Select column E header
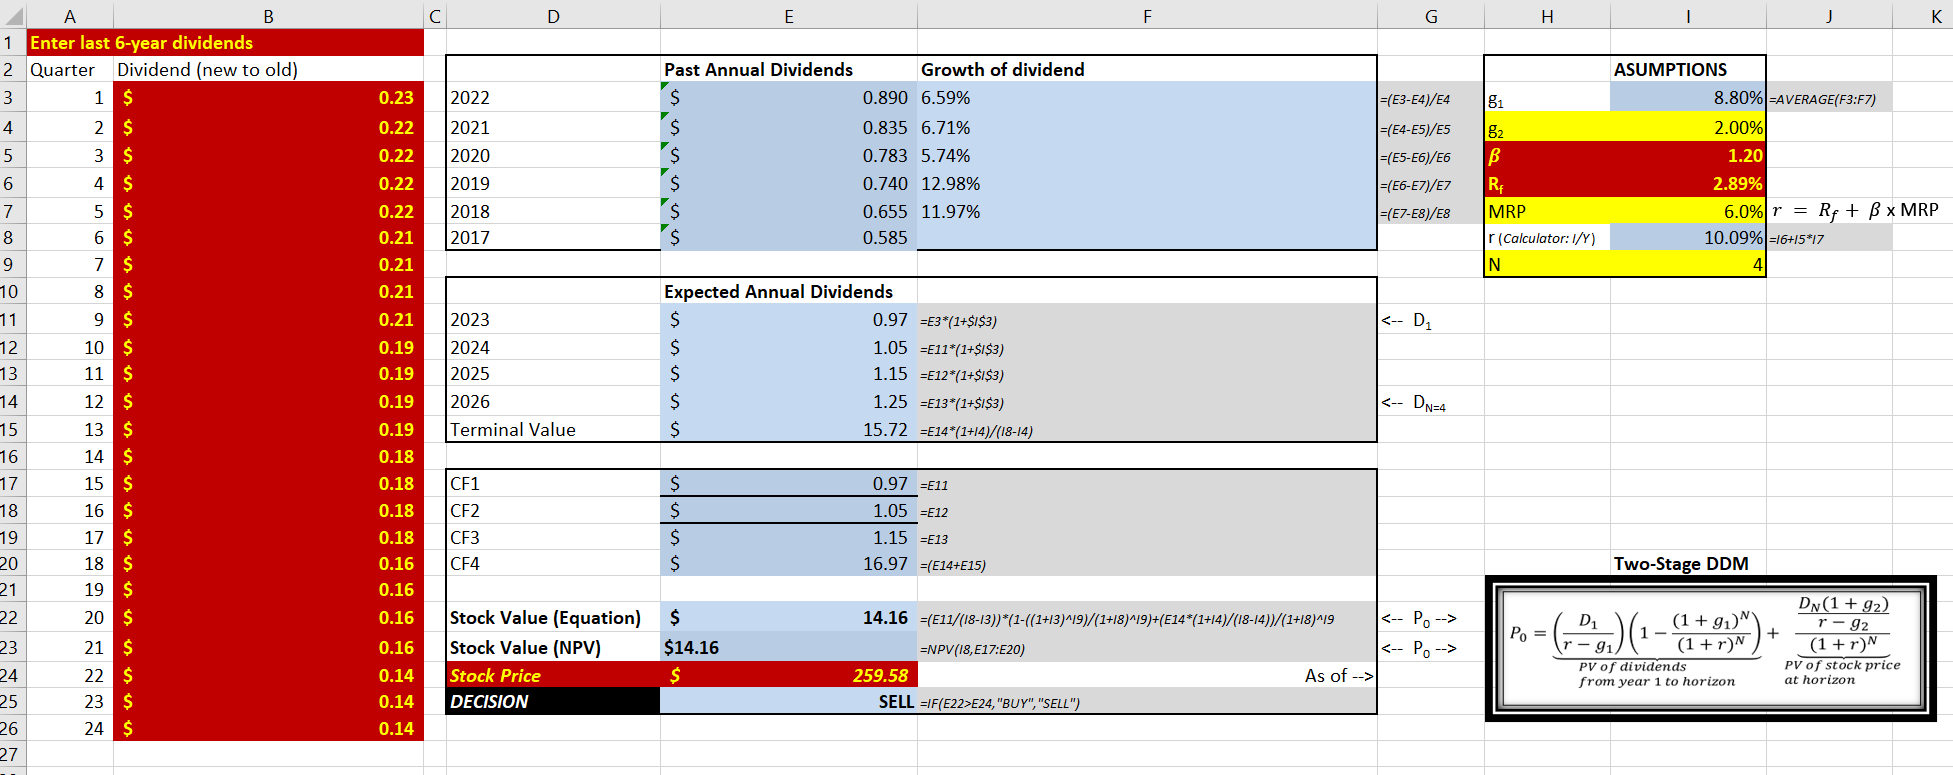 (789, 16)
